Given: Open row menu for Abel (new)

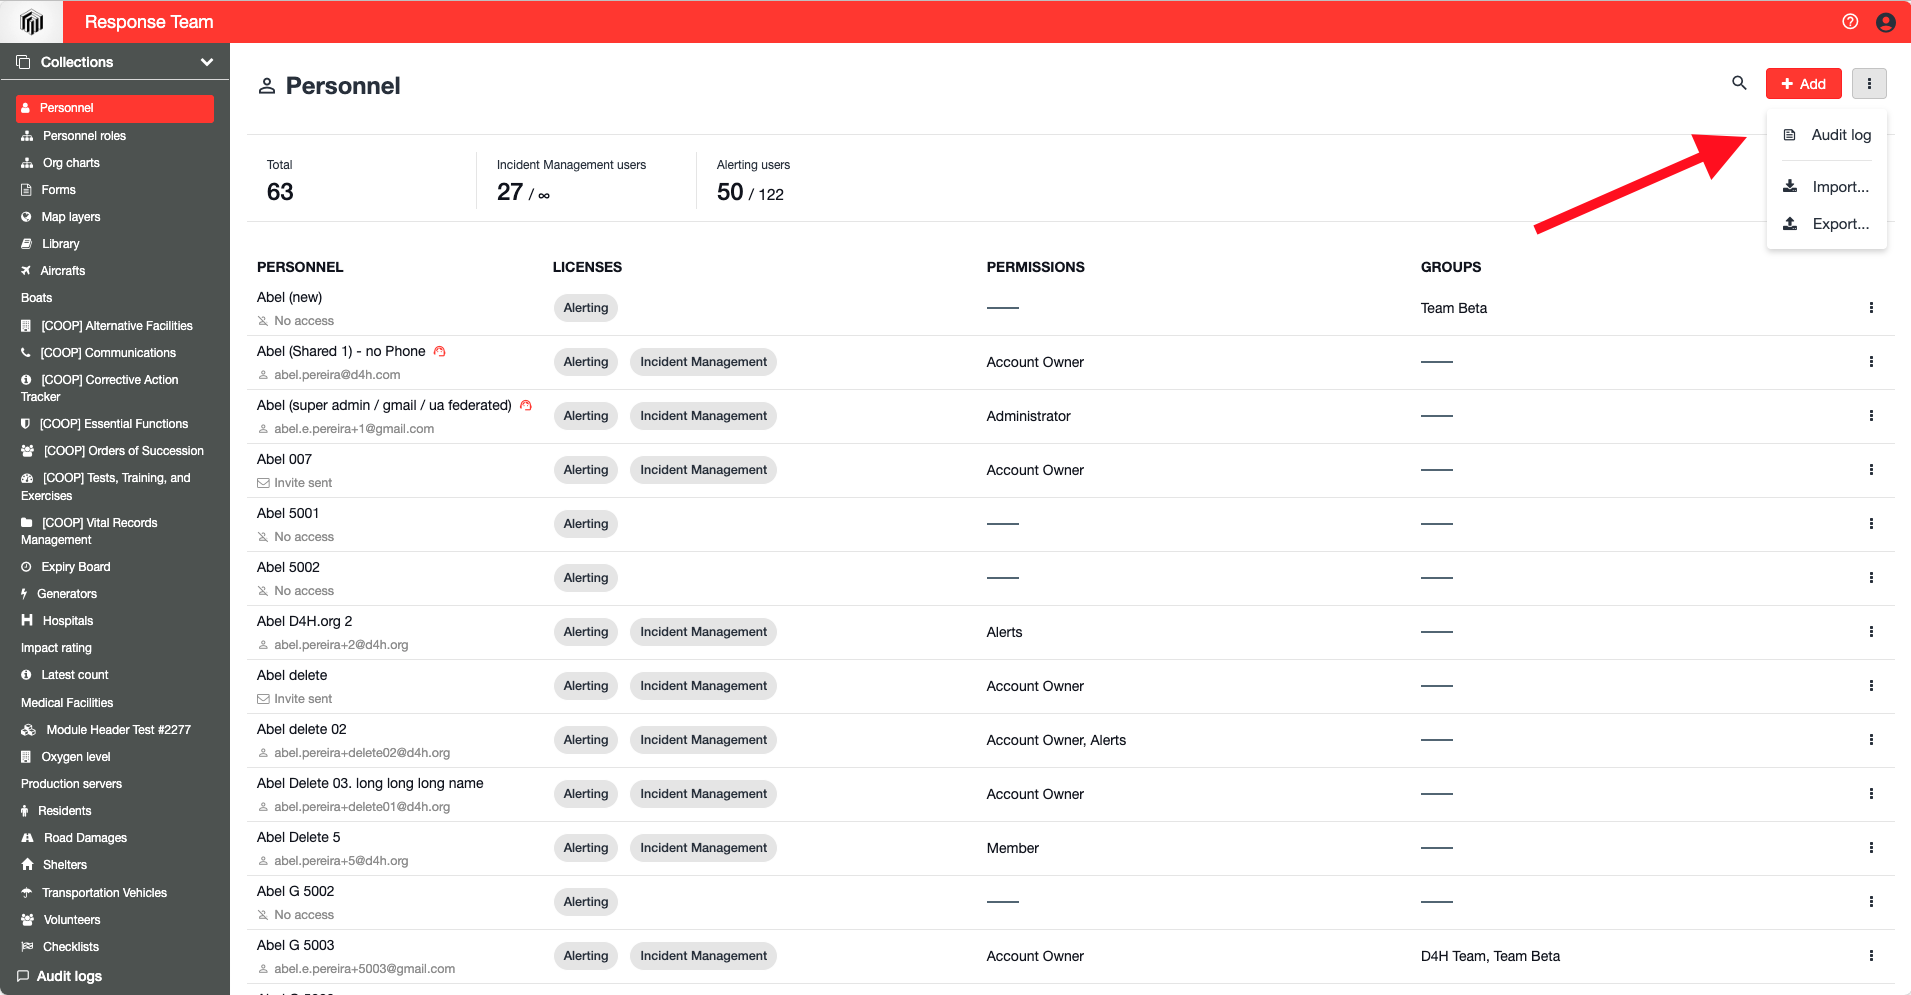Looking at the screenshot, I should pos(1871,308).
